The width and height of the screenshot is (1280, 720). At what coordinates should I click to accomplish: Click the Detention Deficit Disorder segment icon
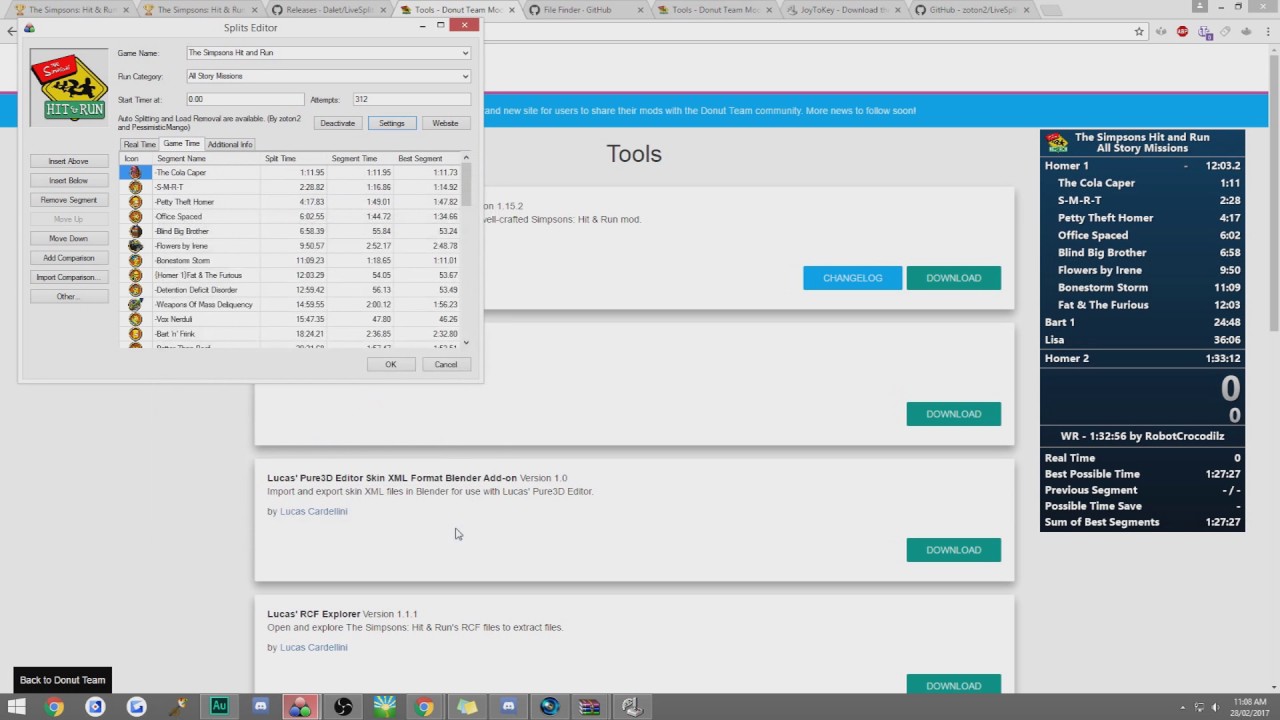[135, 290]
